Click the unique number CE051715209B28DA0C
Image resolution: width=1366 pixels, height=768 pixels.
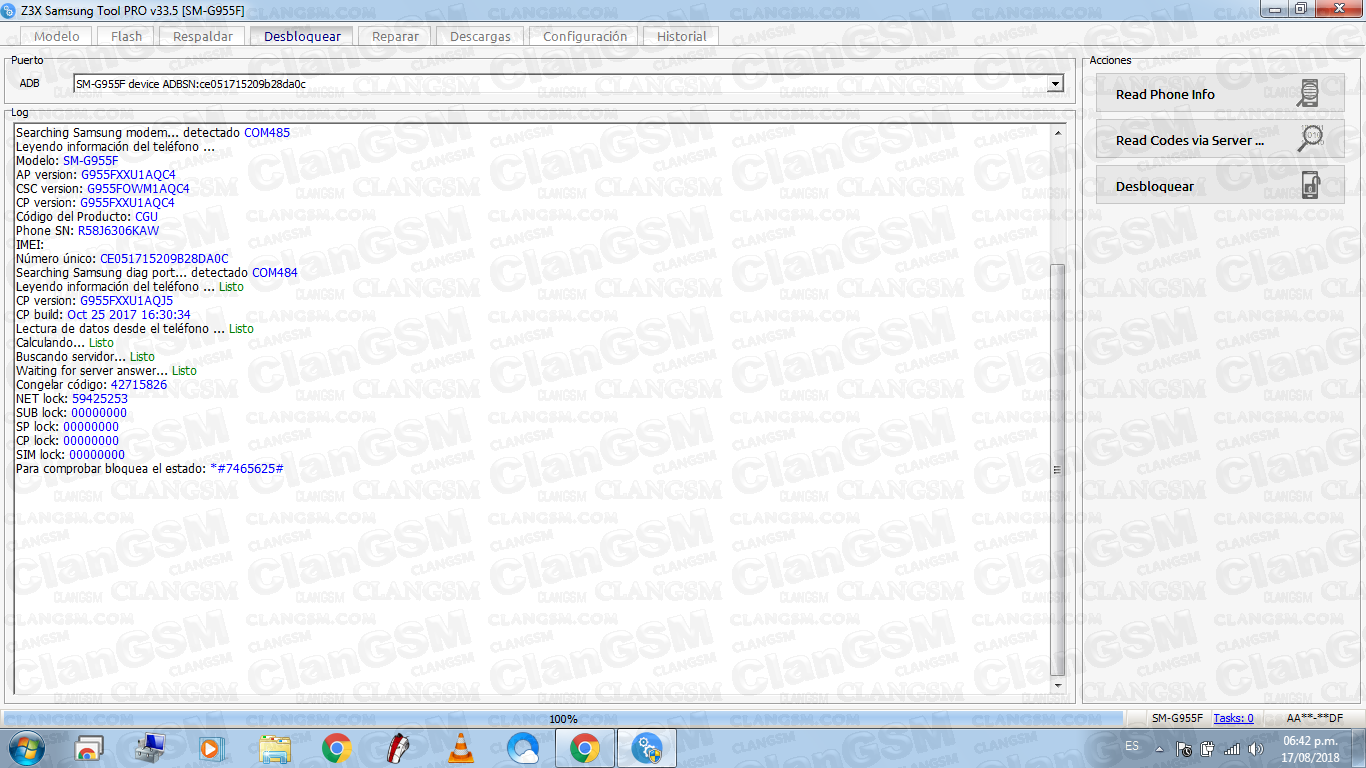[x=164, y=258]
